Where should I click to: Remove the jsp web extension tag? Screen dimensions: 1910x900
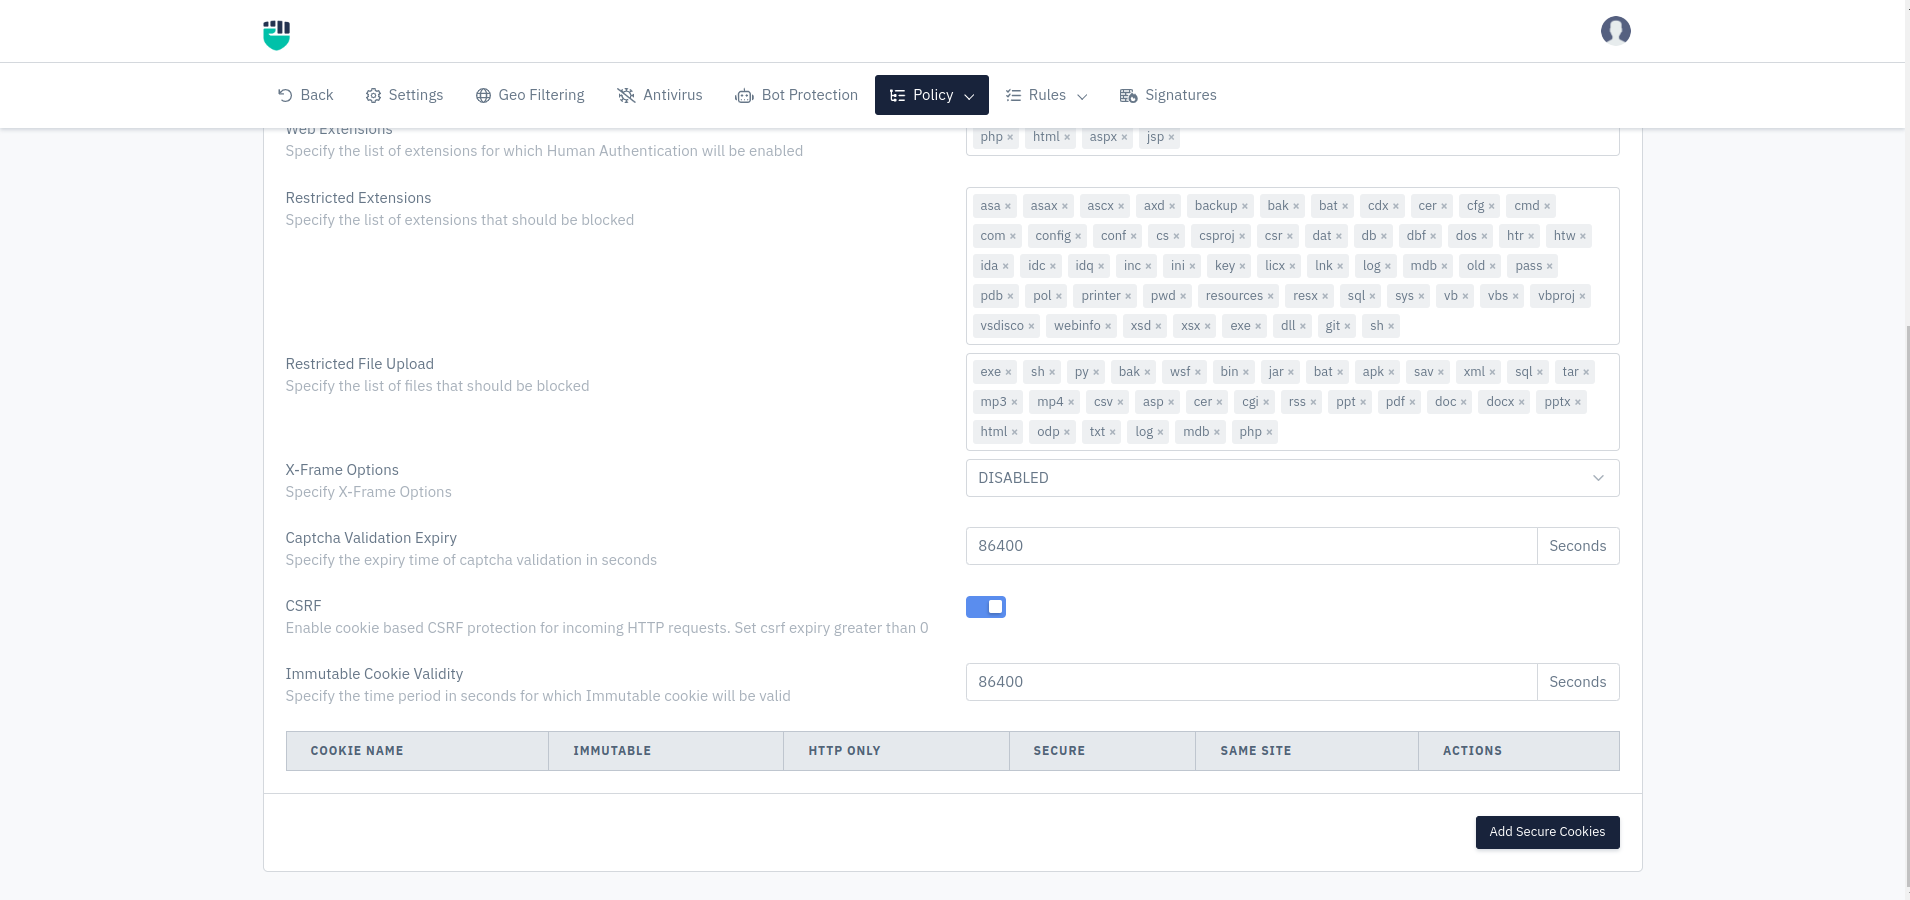[1171, 137]
